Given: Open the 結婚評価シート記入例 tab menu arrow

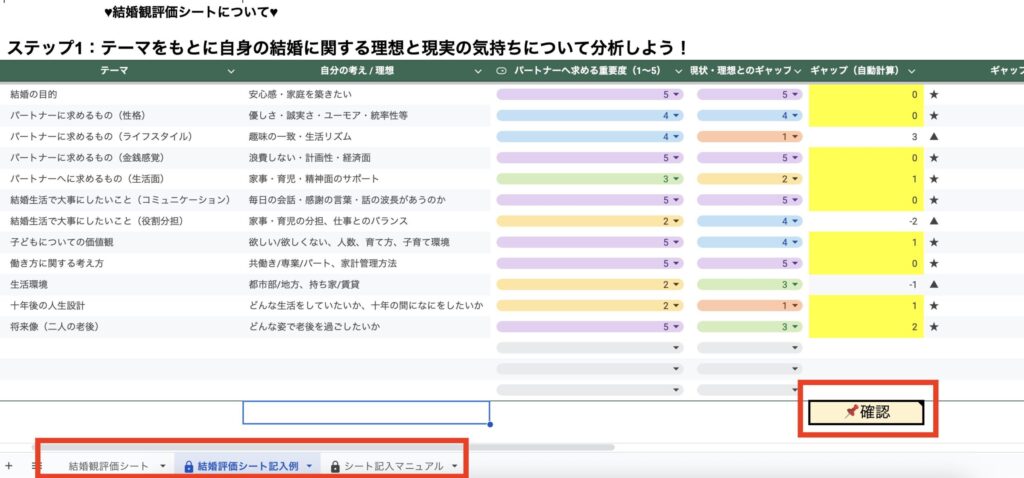Looking at the screenshot, I should [310, 466].
